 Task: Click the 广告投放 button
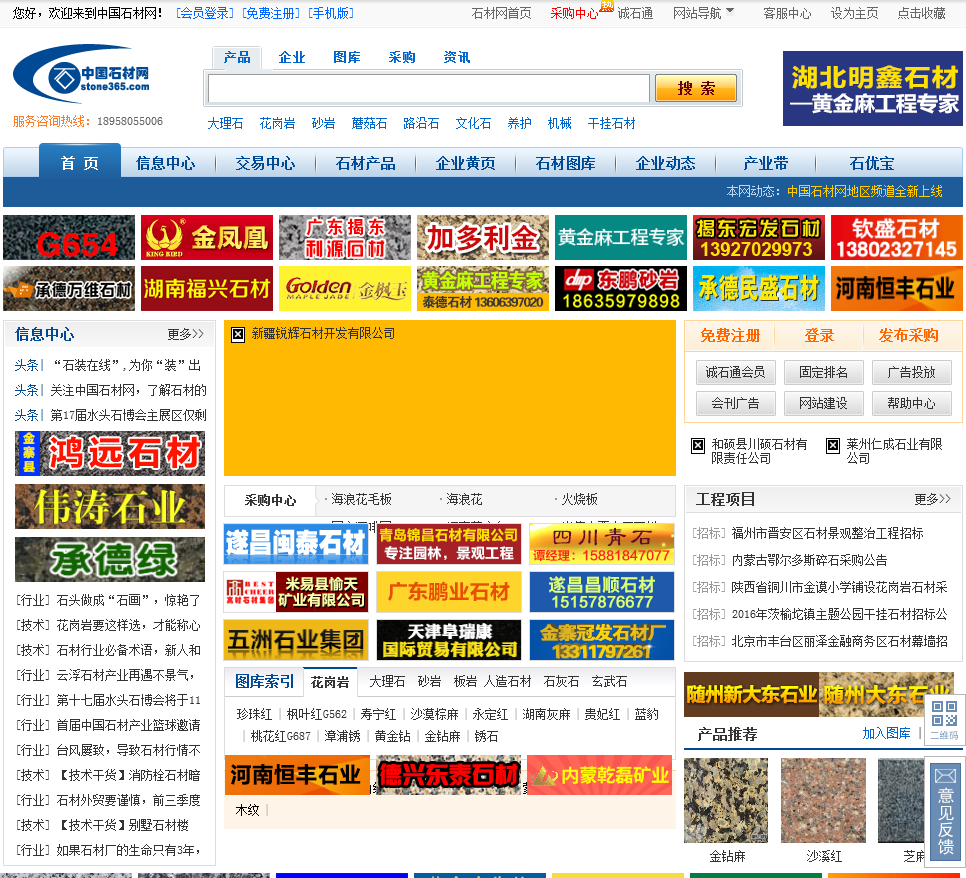[x=912, y=372]
